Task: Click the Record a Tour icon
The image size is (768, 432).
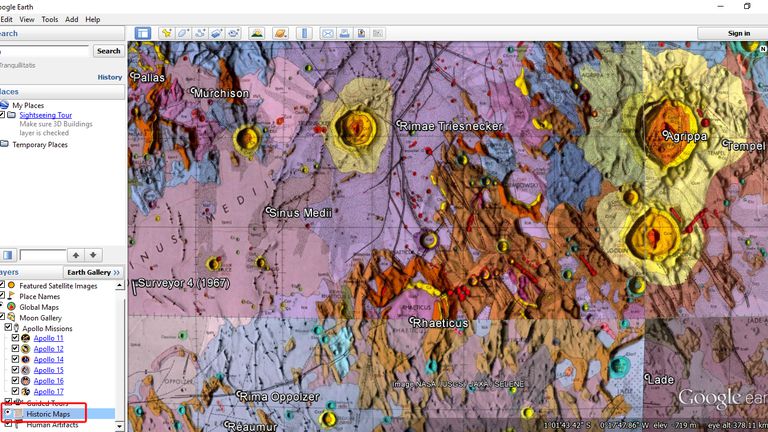Action: pos(232,33)
